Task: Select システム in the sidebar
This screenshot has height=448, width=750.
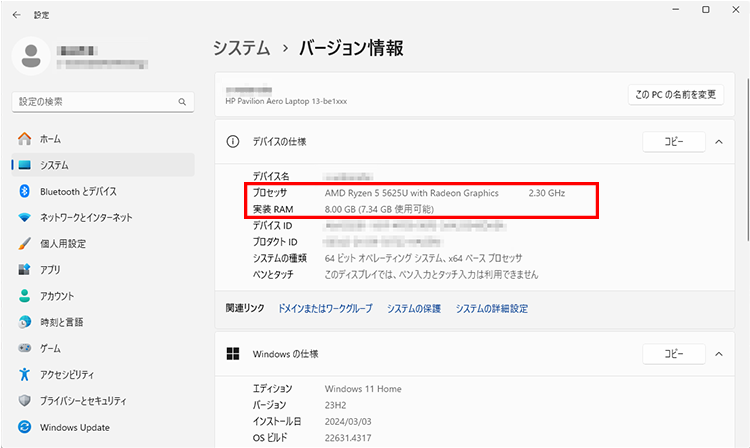Action: coord(103,165)
